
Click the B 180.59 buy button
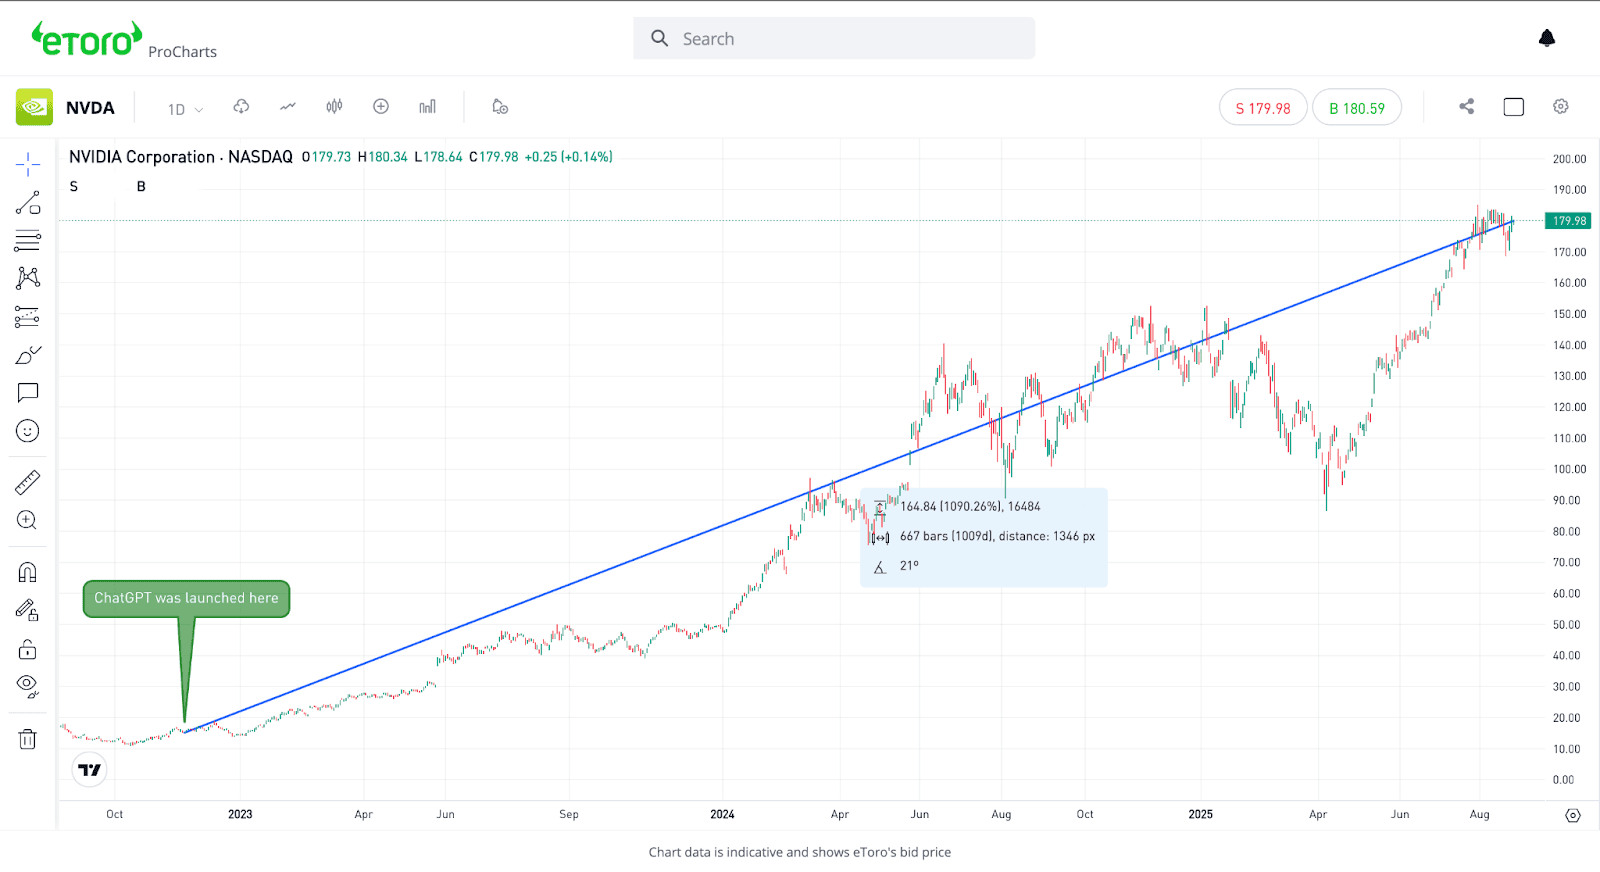pyautogui.click(x=1357, y=108)
